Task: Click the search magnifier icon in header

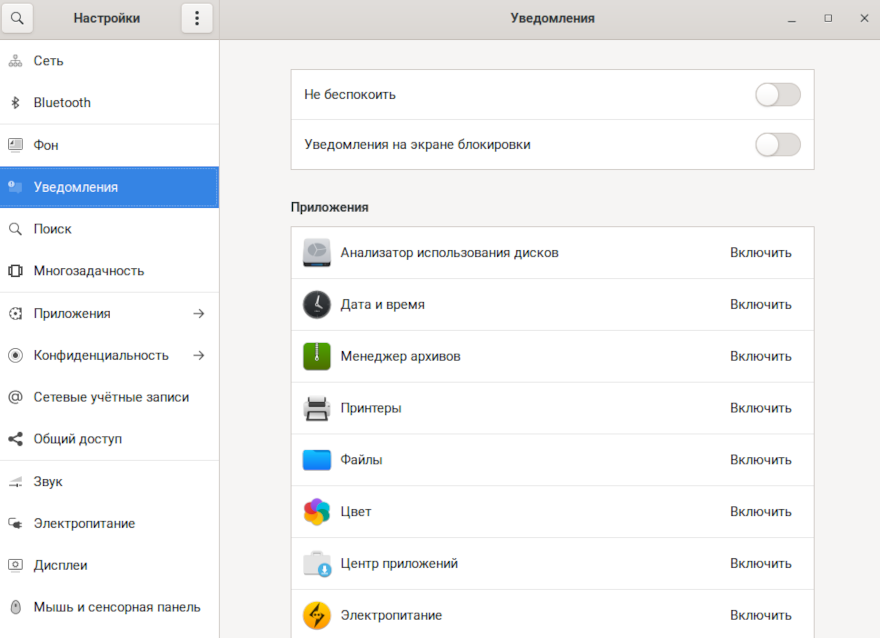Action: click(17, 18)
